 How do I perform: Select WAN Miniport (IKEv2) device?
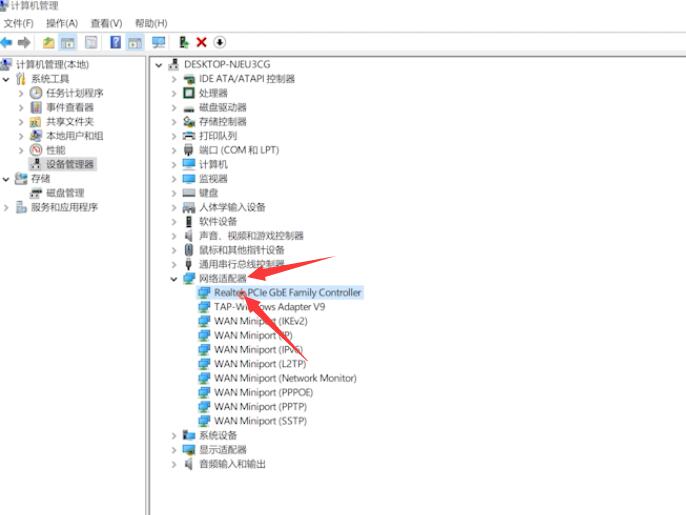[261, 321]
